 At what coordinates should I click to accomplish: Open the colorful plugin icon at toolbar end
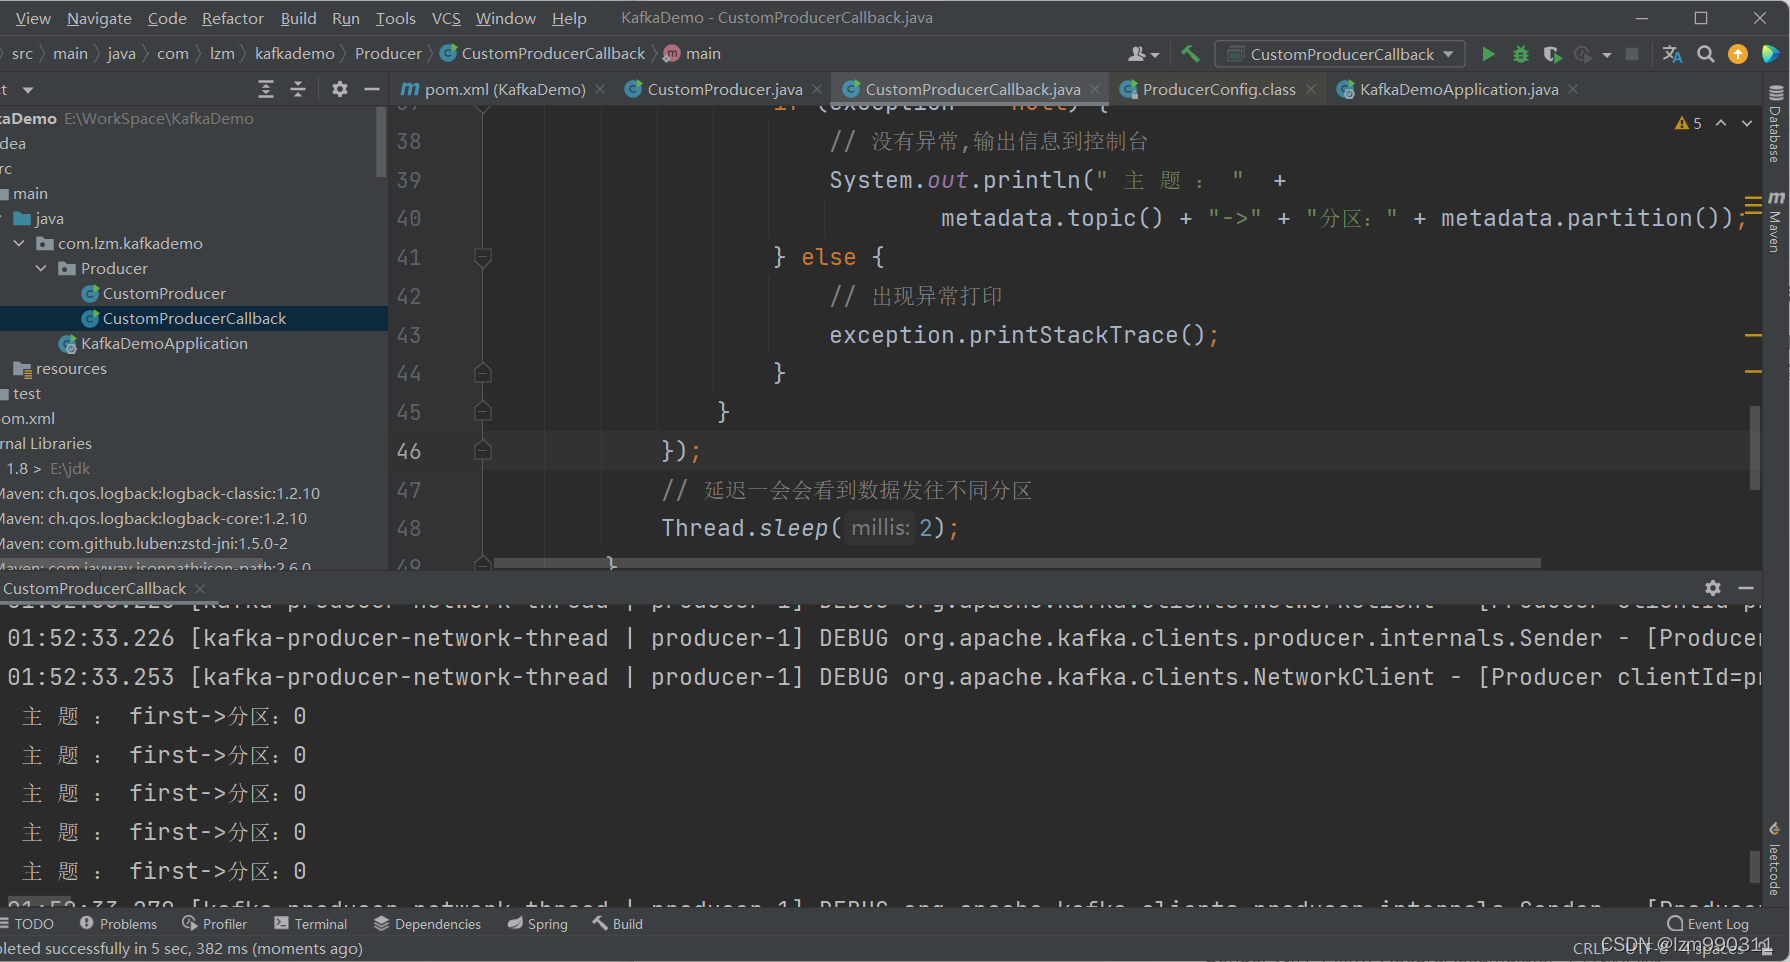coord(1770,54)
